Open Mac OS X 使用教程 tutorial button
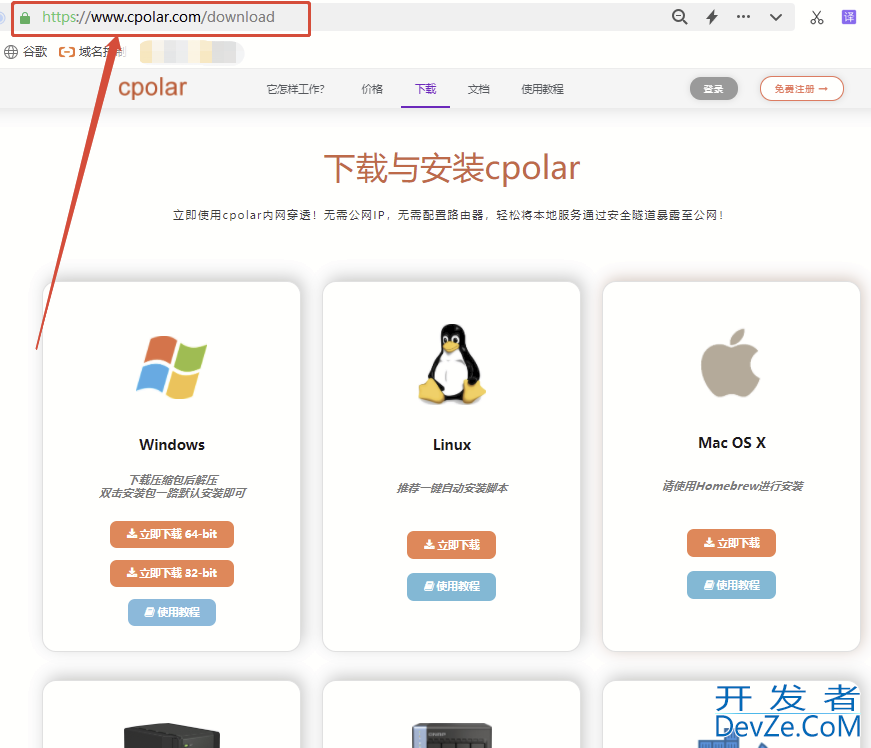871x748 pixels. tap(732, 585)
